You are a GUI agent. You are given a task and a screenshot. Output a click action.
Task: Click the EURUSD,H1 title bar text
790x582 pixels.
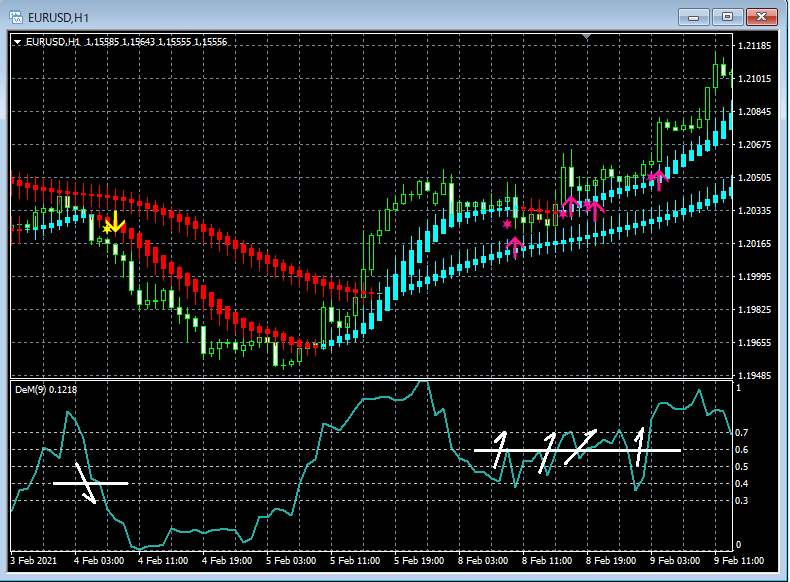pyautogui.click(x=58, y=18)
